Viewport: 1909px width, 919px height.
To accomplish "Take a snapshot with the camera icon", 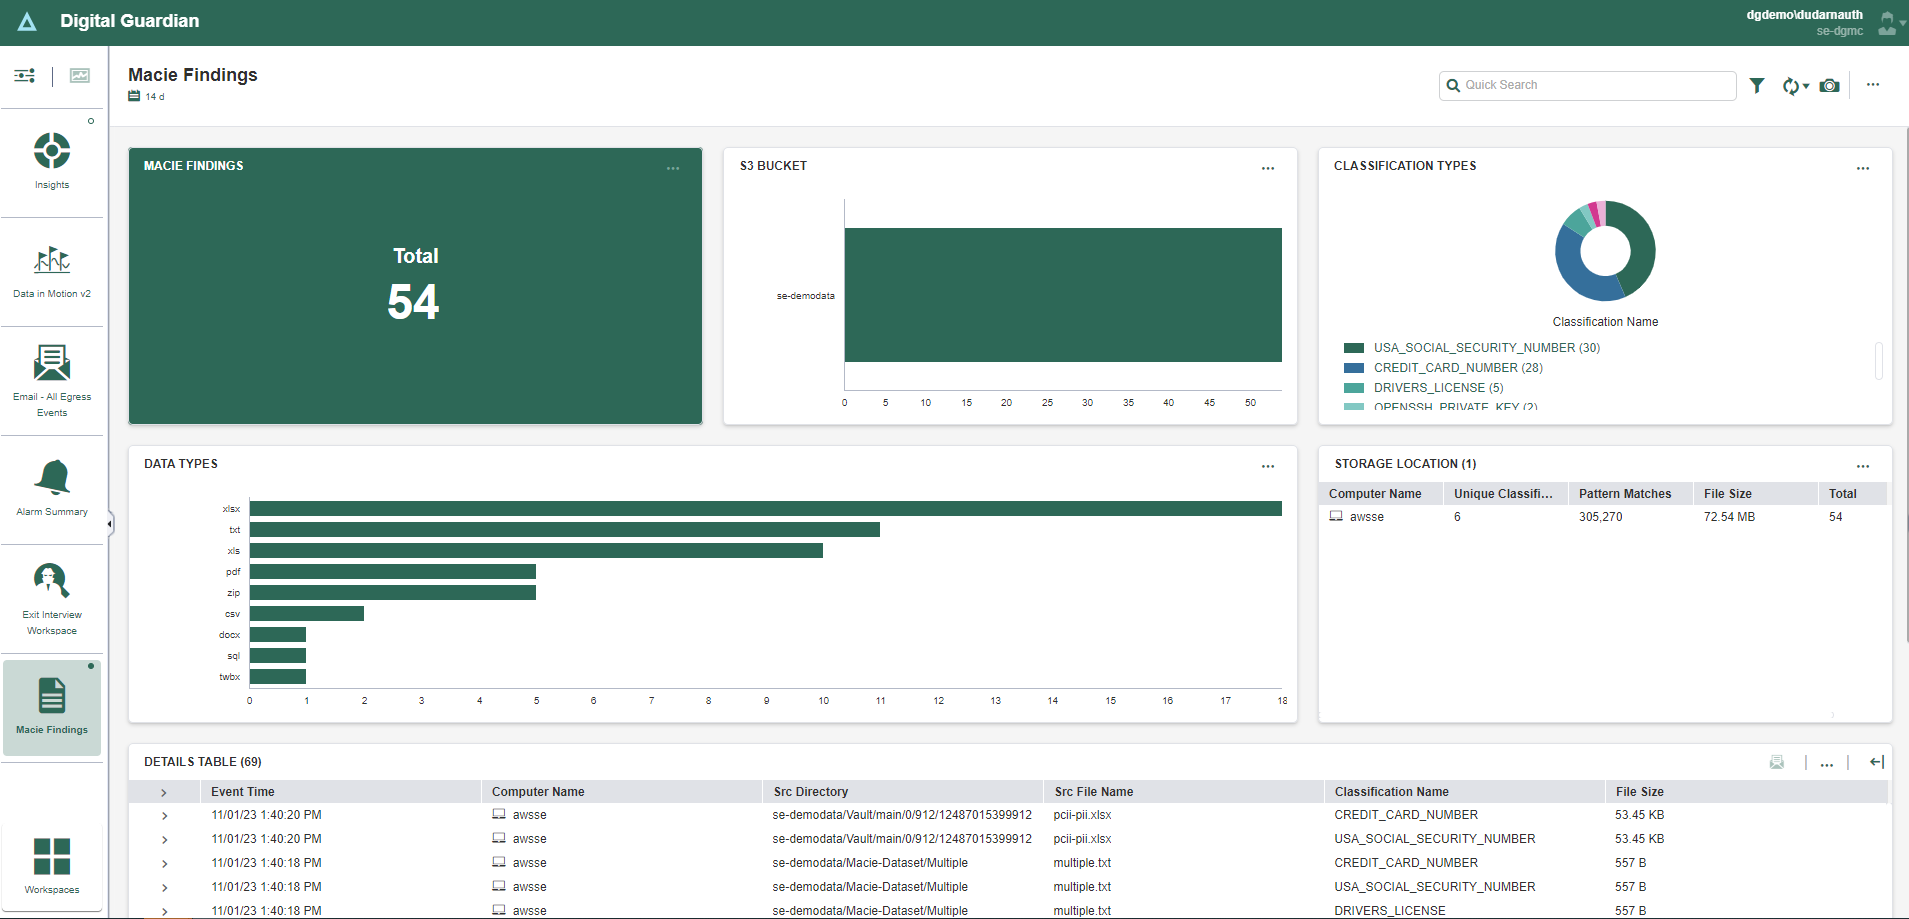I will (x=1829, y=86).
